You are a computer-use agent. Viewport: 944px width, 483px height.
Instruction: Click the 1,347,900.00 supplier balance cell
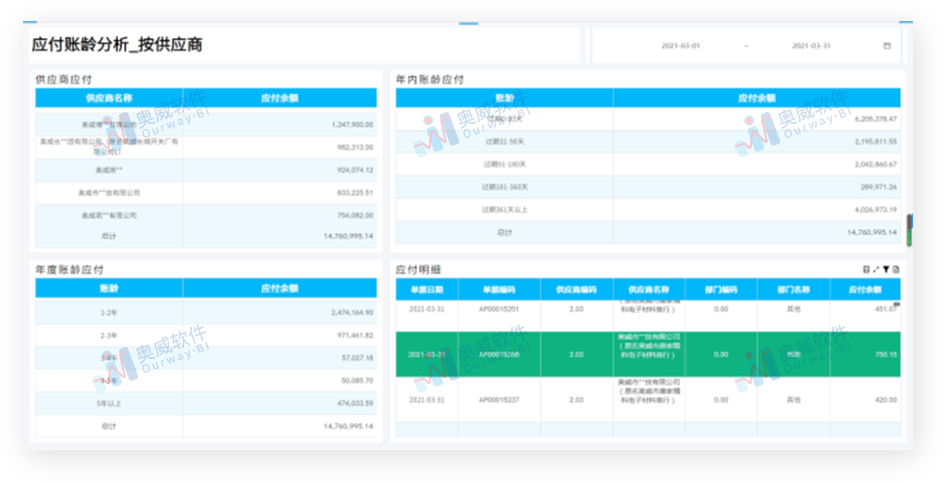[352, 125]
